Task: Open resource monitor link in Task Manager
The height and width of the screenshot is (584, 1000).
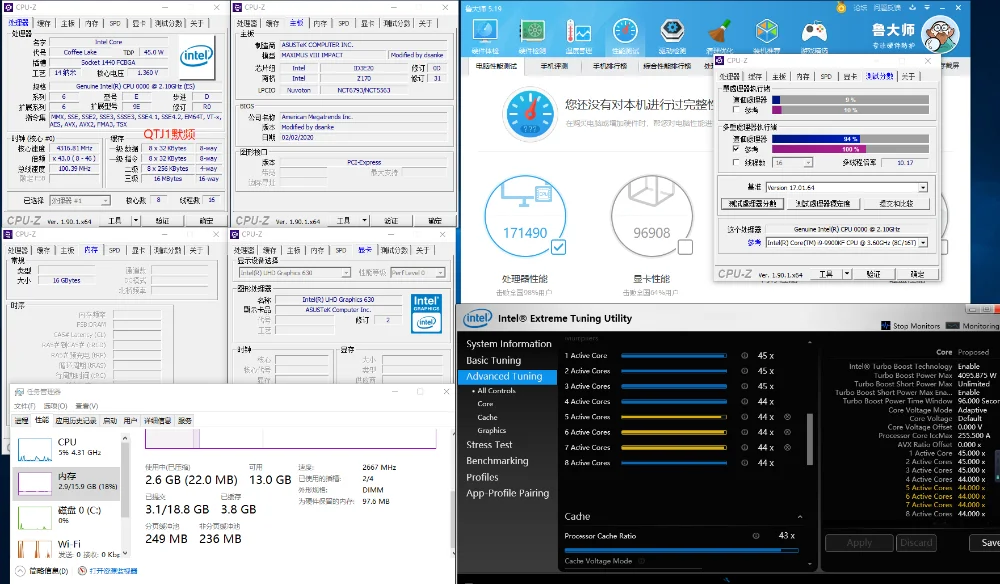Action: click(112, 571)
